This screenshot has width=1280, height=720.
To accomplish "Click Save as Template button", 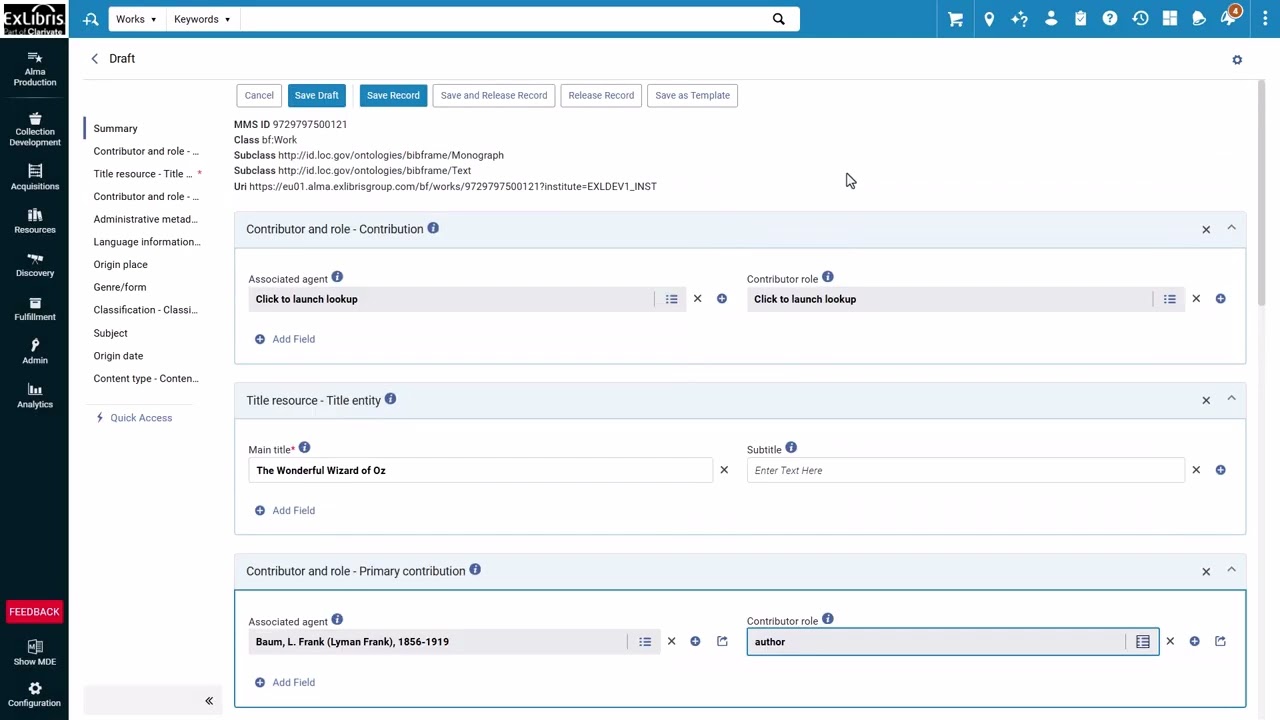I will click(x=692, y=95).
